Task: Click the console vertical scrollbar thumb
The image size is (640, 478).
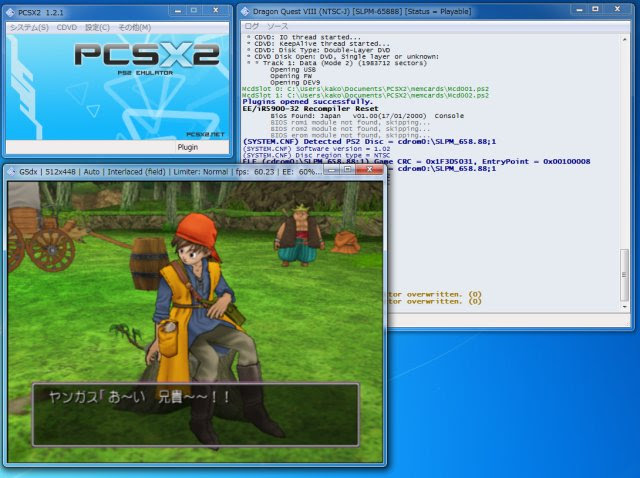Action: pos(624,274)
